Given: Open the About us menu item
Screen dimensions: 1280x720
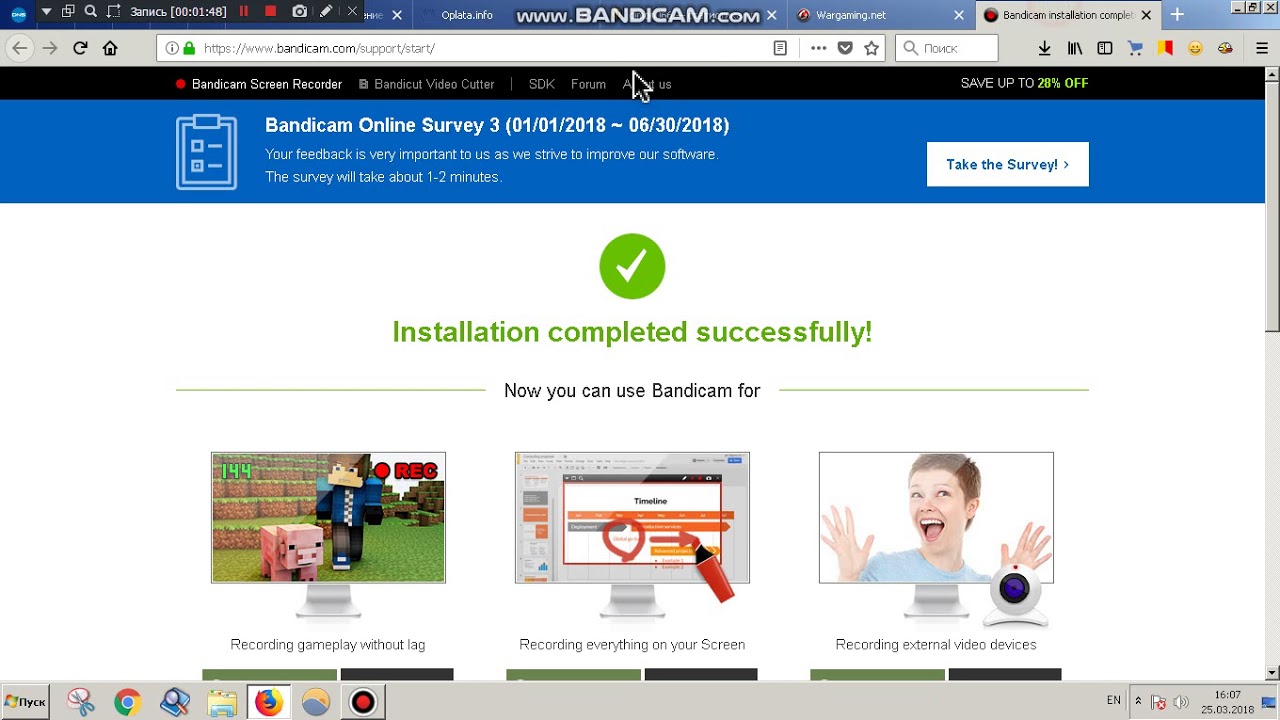Looking at the screenshot, I should (x=647, y=84).
